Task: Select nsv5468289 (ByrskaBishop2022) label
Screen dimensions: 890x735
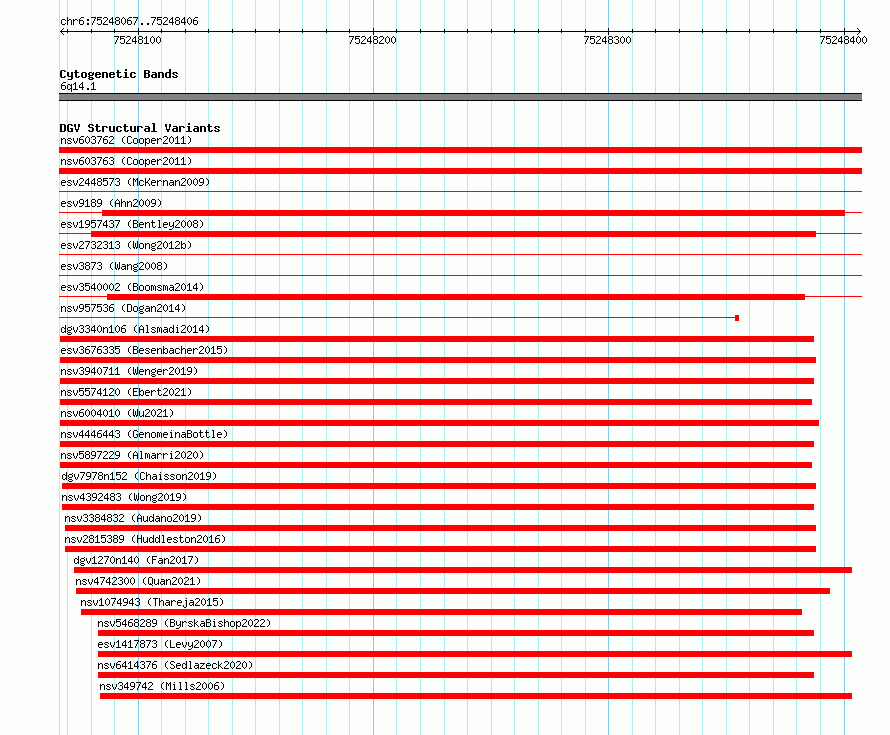Action: pyautogui.click(x=184, y=623)
